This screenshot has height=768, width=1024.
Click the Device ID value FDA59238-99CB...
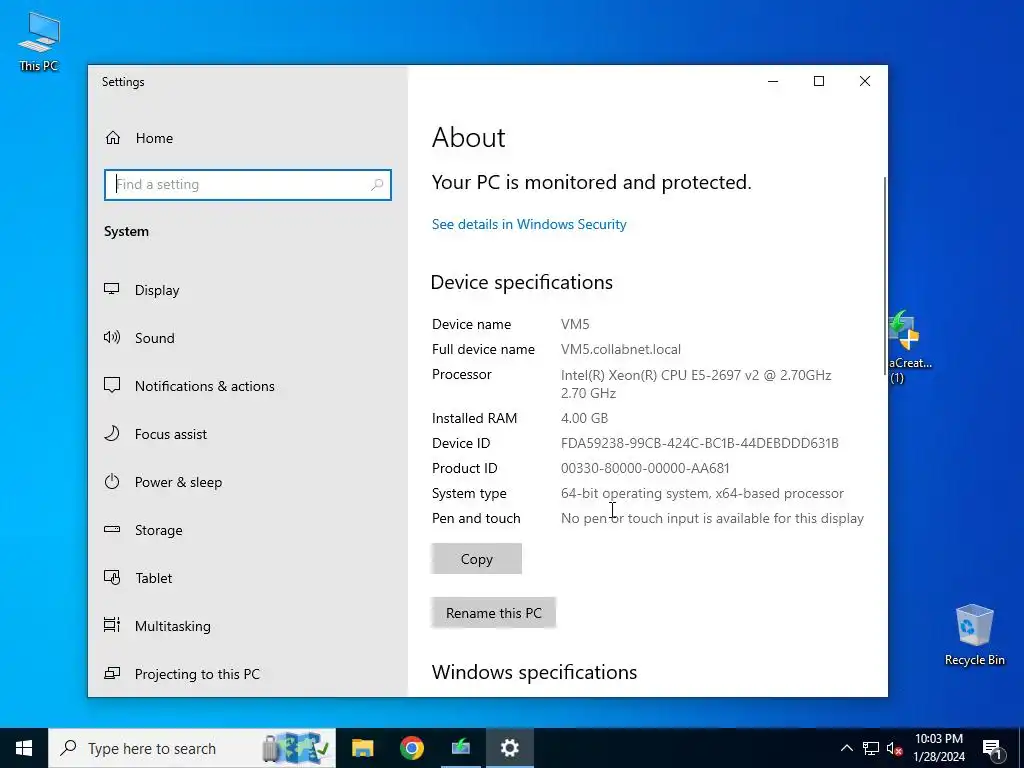699,443
